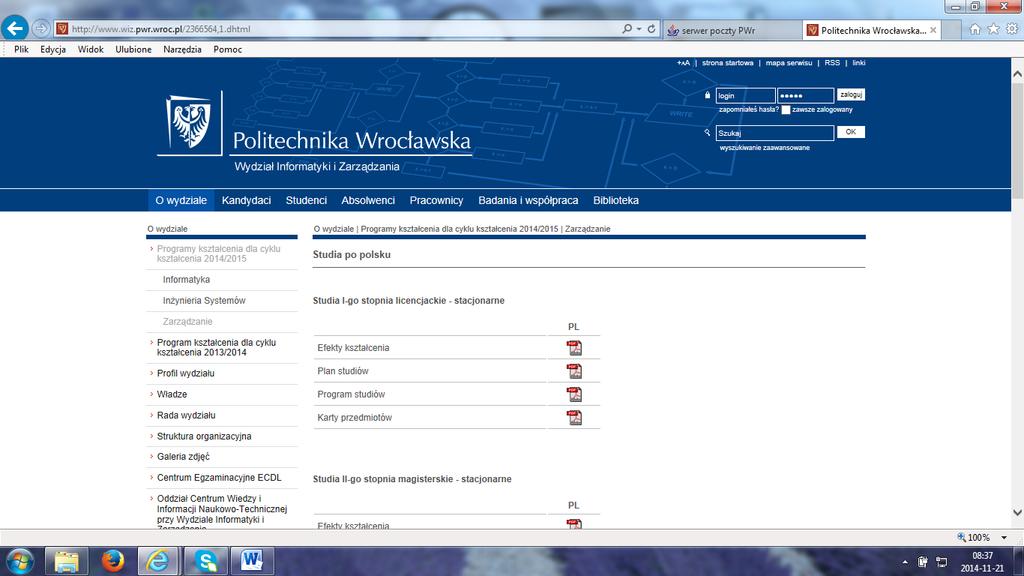The height and width of the screenshot is (576, 1024).
Task: Expand 'Program kształcenia dla cyklu kształcenia 2013/2014'
Action: pyautogui.click(x=216, y=347)
